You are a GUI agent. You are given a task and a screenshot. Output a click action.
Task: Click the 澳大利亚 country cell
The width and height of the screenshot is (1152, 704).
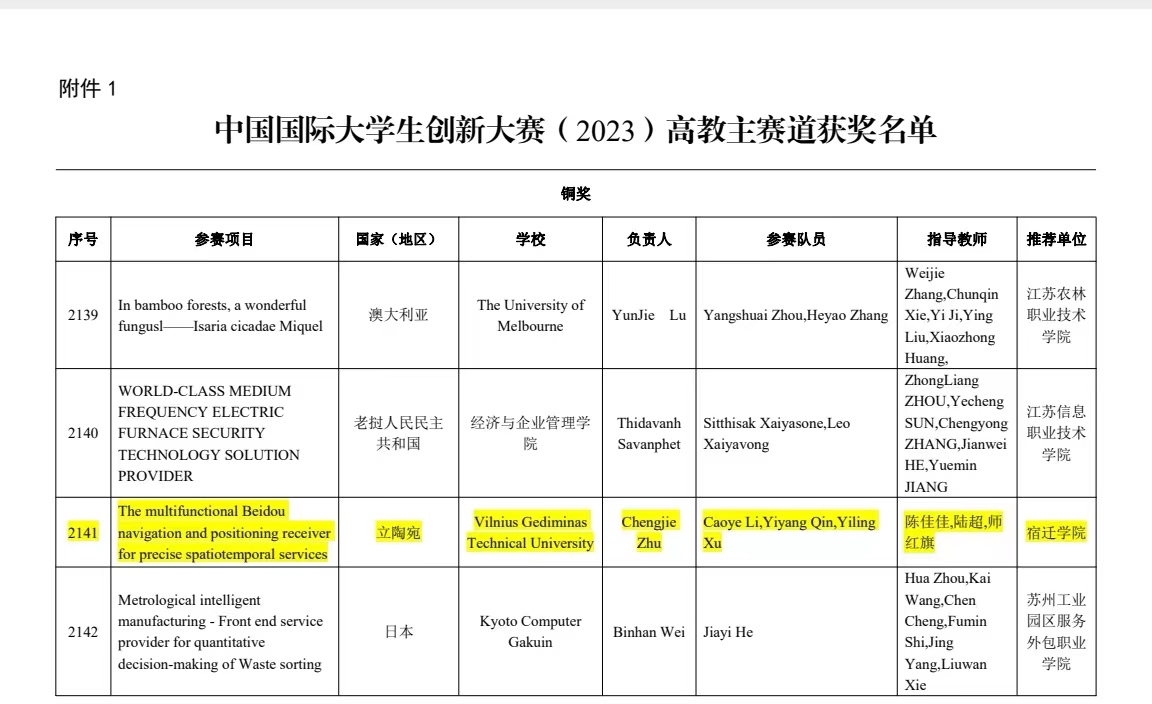(x=398, y=315)
